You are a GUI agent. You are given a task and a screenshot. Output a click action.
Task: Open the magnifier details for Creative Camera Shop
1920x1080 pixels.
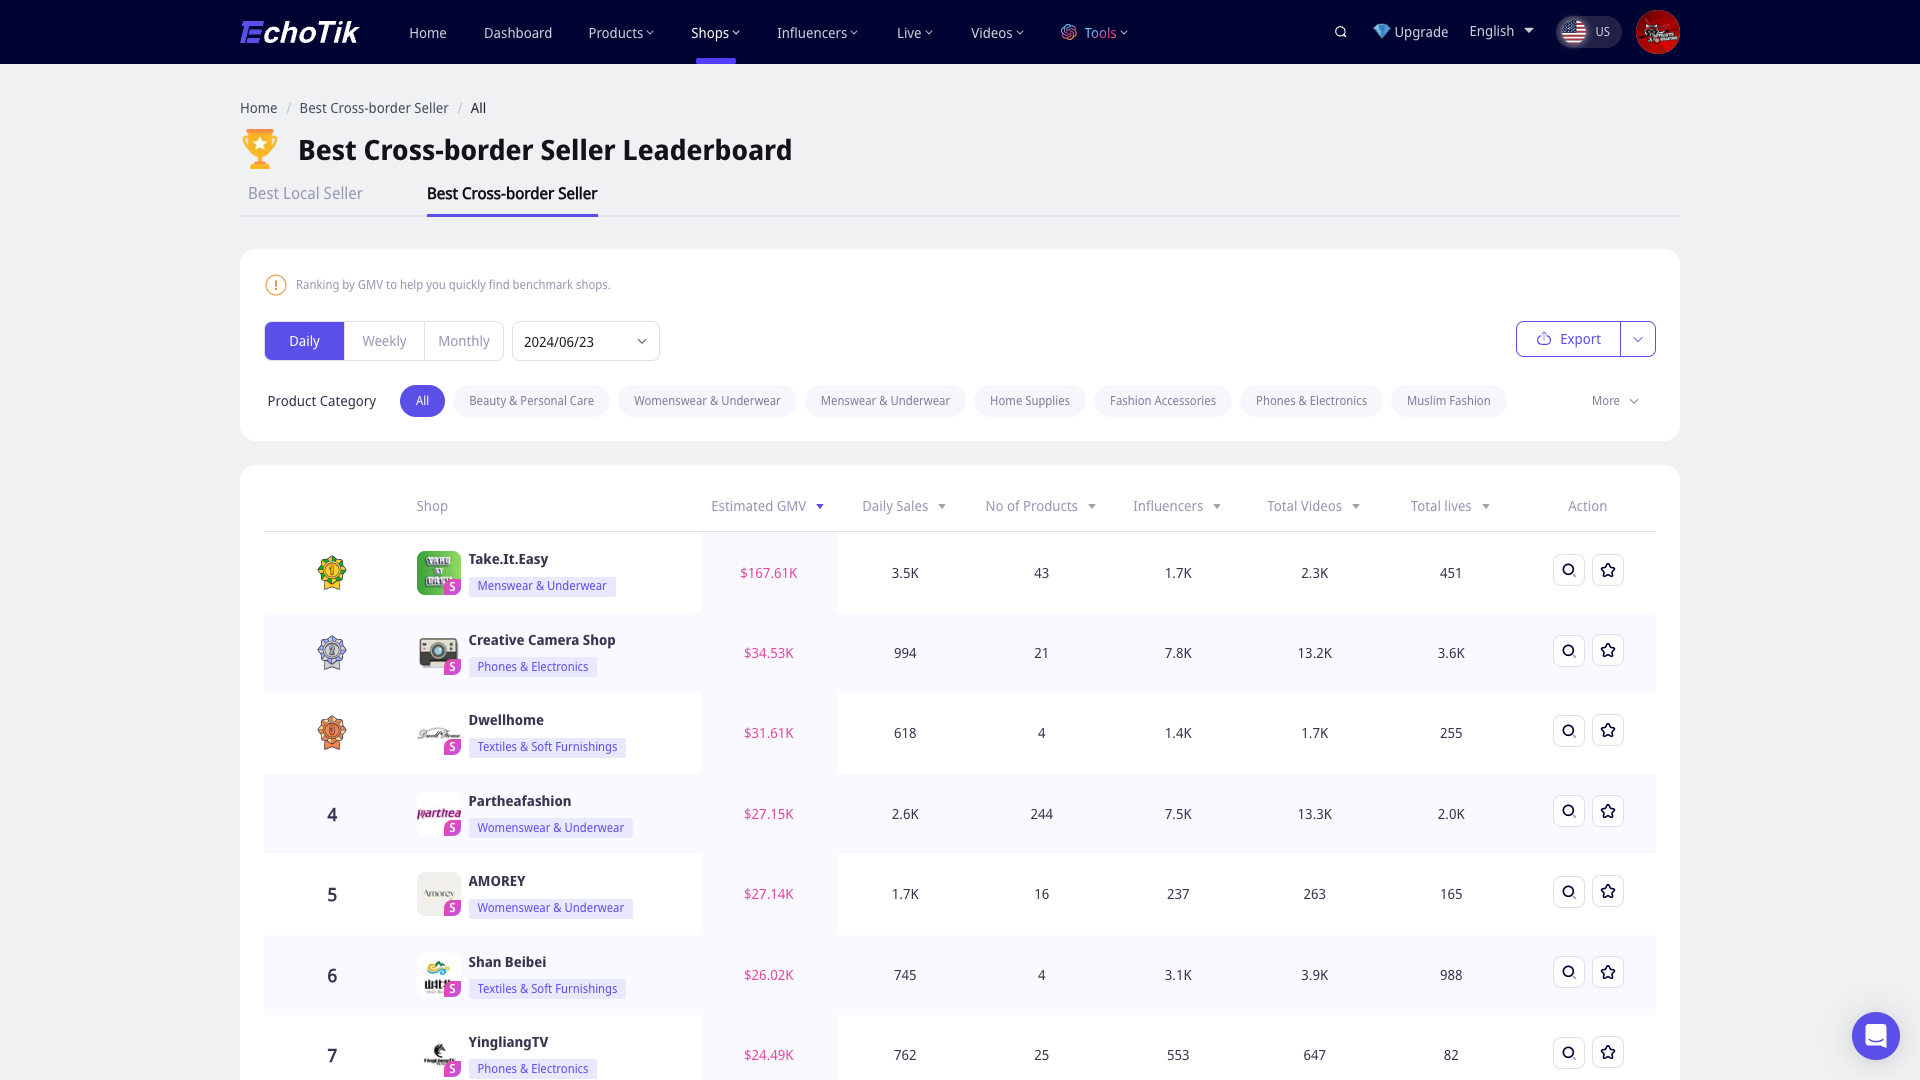pyautogui.click(x=1568, y=650)
